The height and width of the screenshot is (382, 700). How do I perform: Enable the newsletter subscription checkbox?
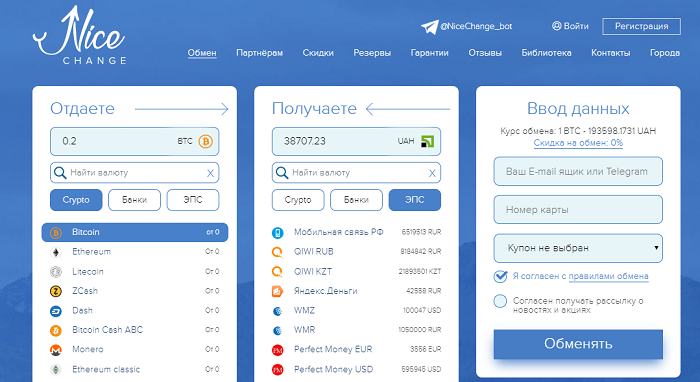(500, 301)
